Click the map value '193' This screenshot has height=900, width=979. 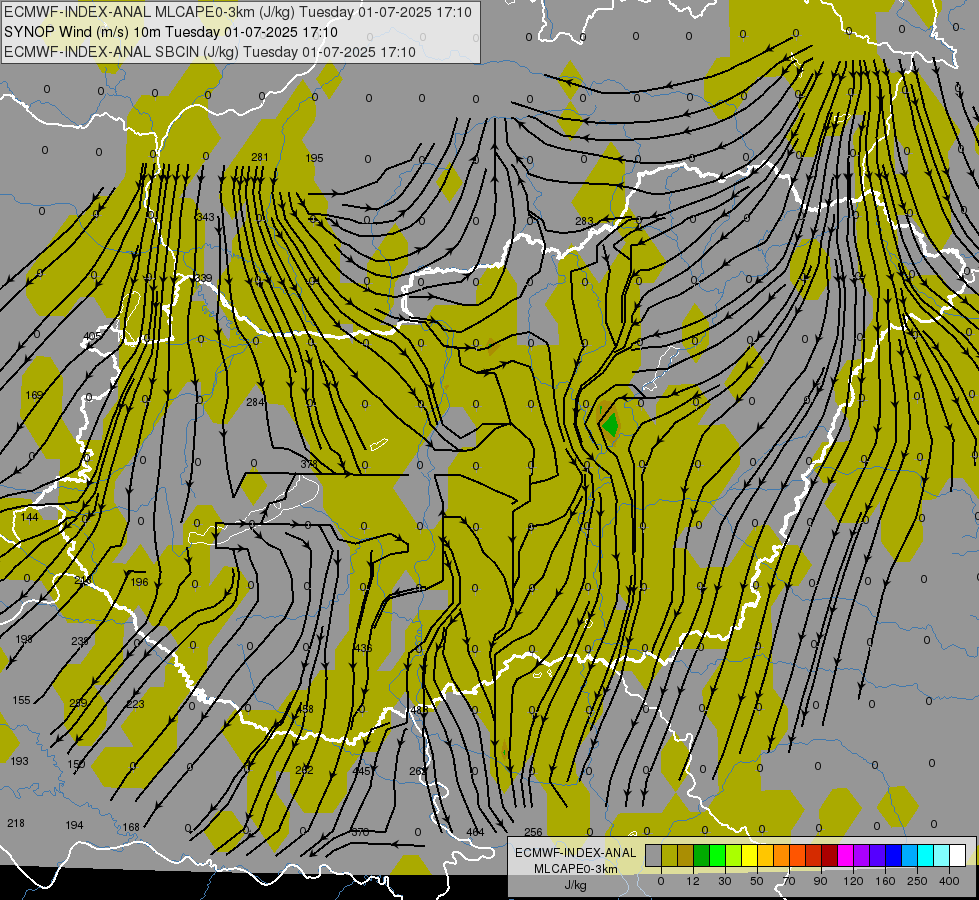[x=19, y=761]
